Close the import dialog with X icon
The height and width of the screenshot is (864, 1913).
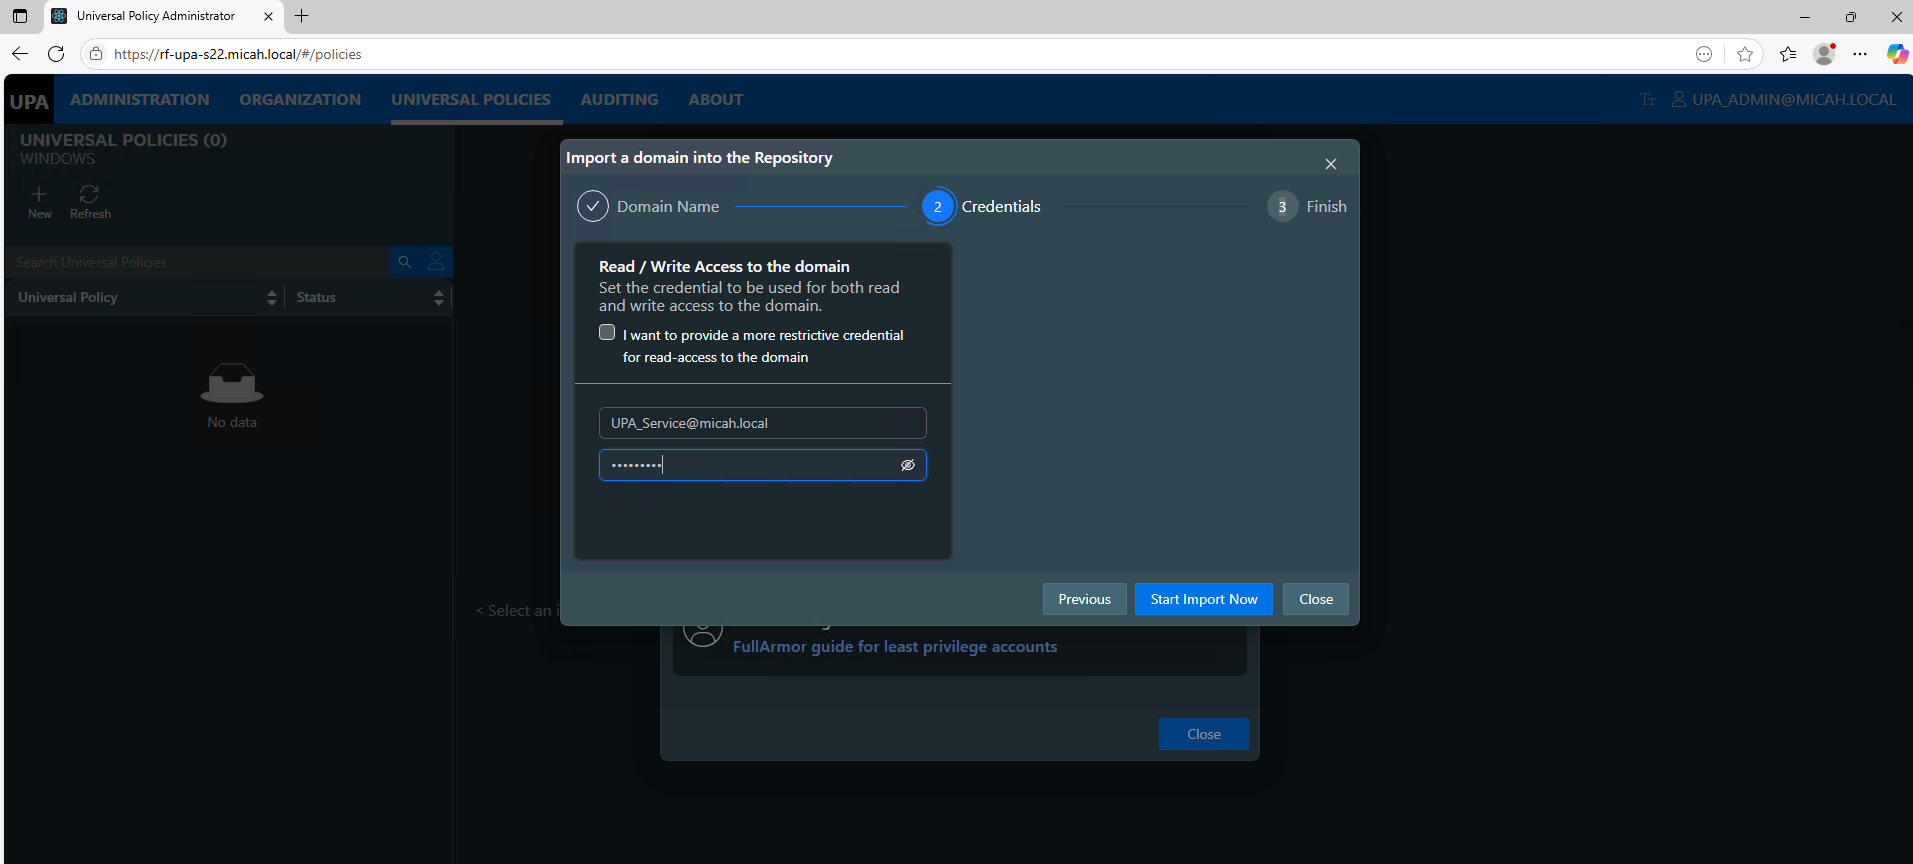1330,164
